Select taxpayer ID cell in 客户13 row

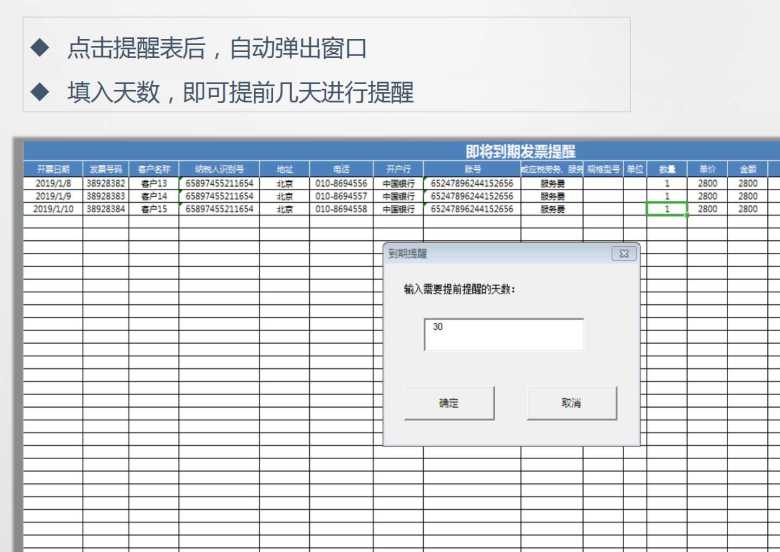point(219,184)
